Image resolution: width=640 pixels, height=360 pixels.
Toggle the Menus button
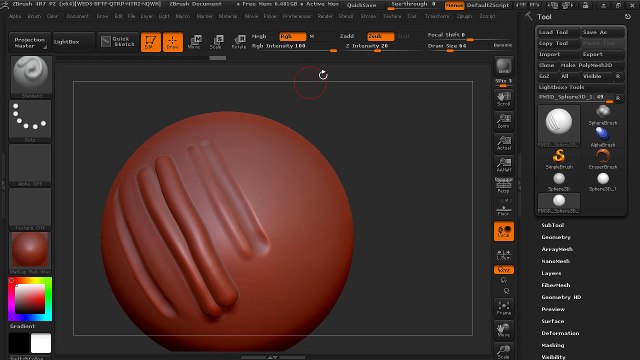pos(454,5)
